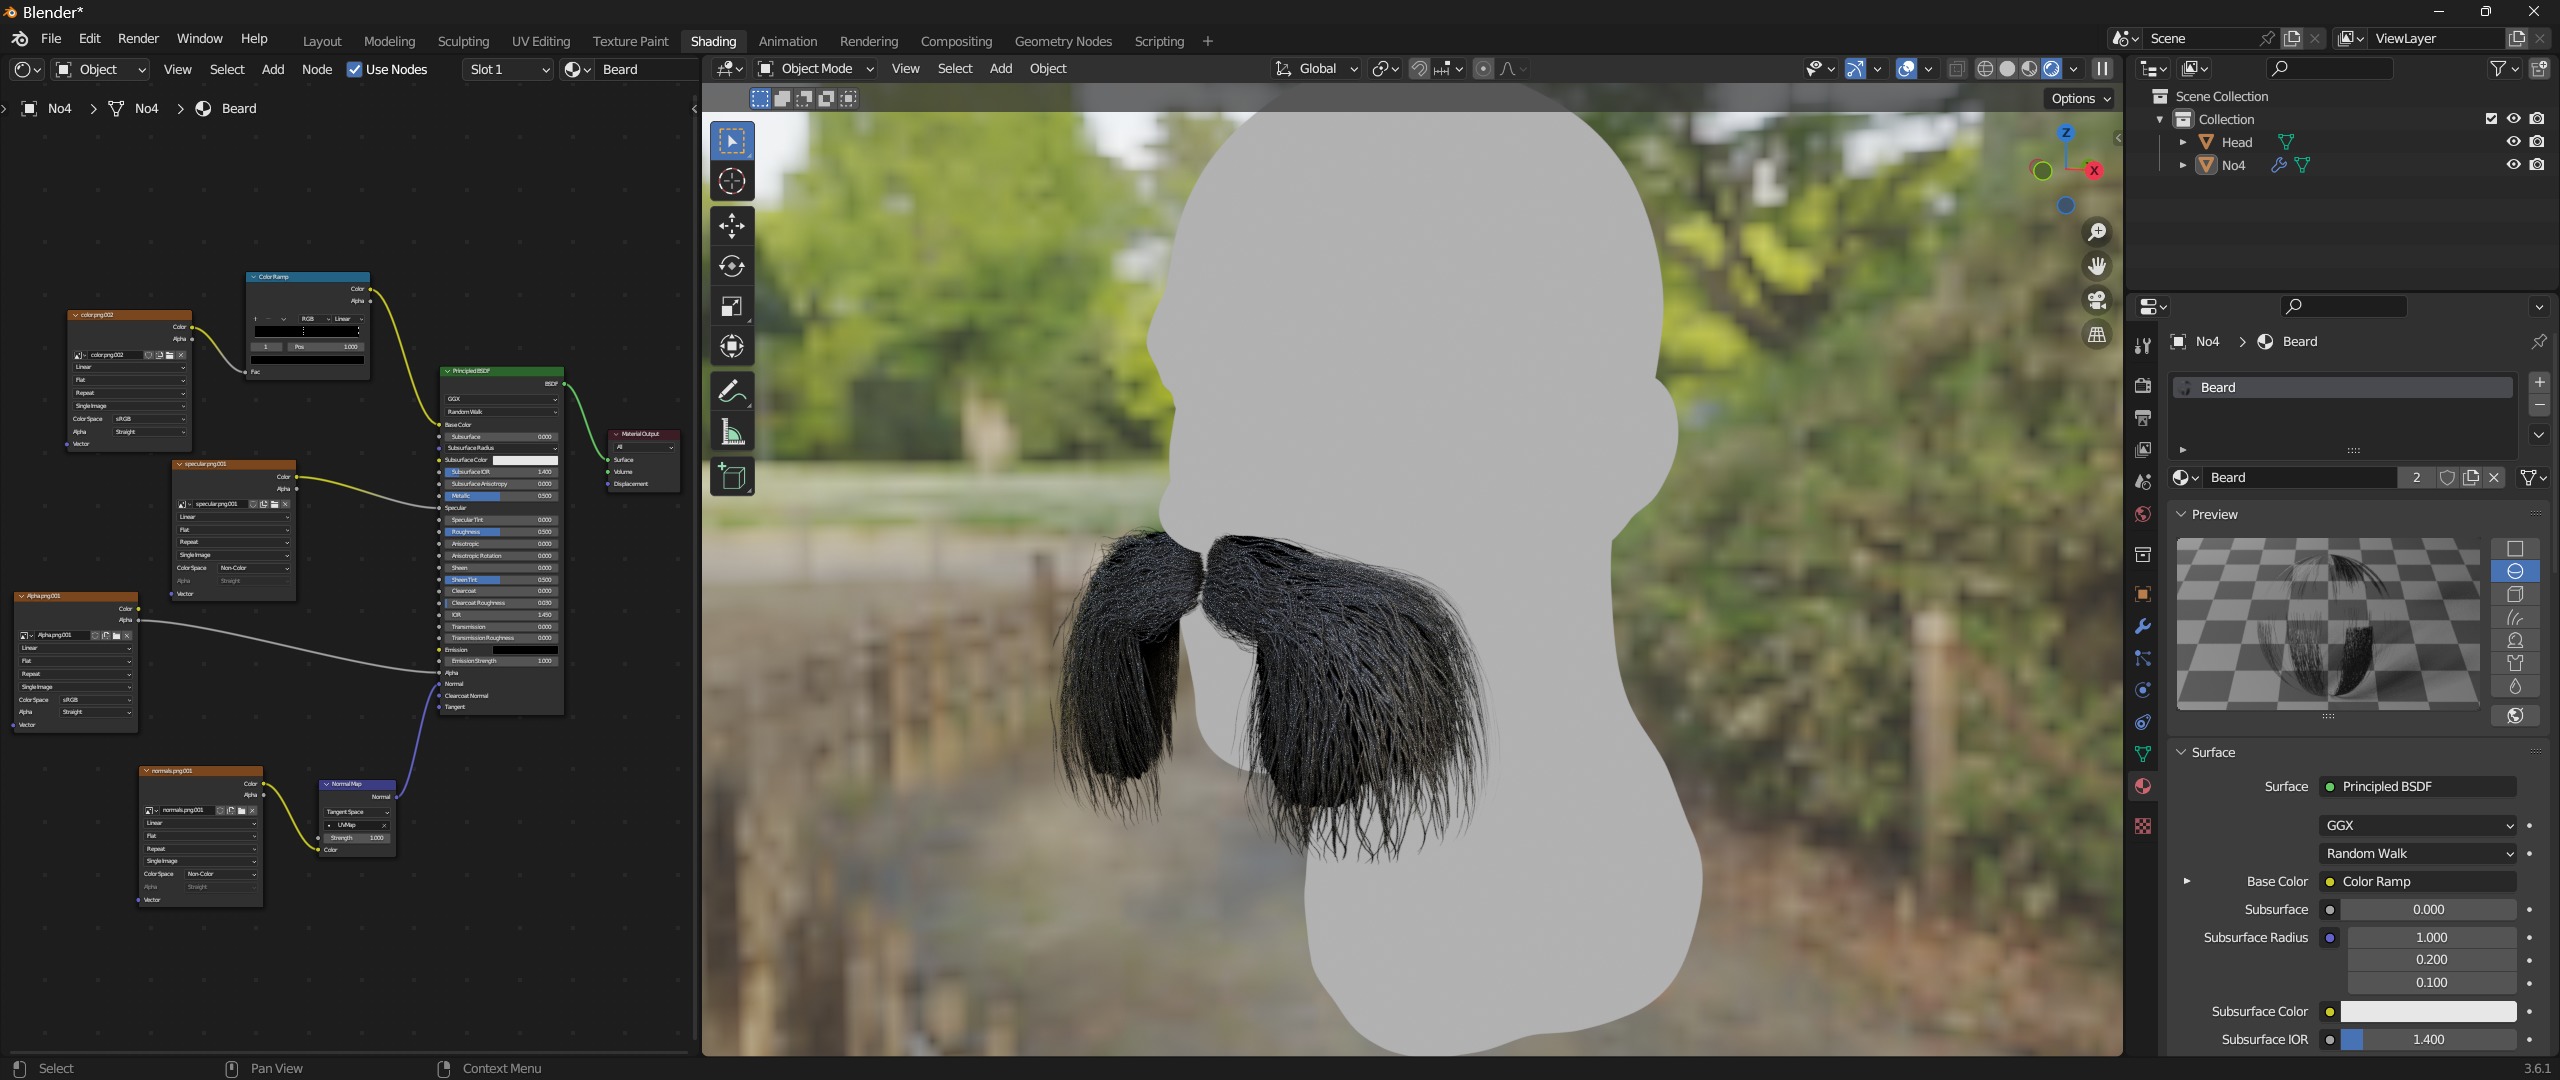Toggle show gizmo button in viewport header
This screenshot has height=1080, width=2560.
[1855, 69]
